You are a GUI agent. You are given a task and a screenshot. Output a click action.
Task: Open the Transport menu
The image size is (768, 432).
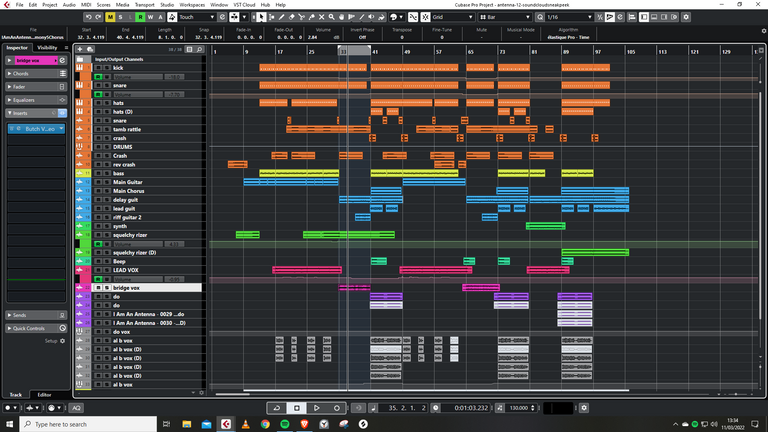tap(144, 5)
